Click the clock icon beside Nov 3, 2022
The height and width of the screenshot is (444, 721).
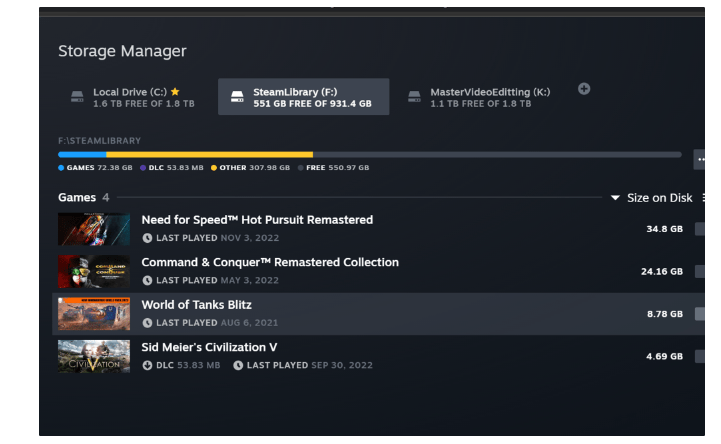[x=147, y=238]
